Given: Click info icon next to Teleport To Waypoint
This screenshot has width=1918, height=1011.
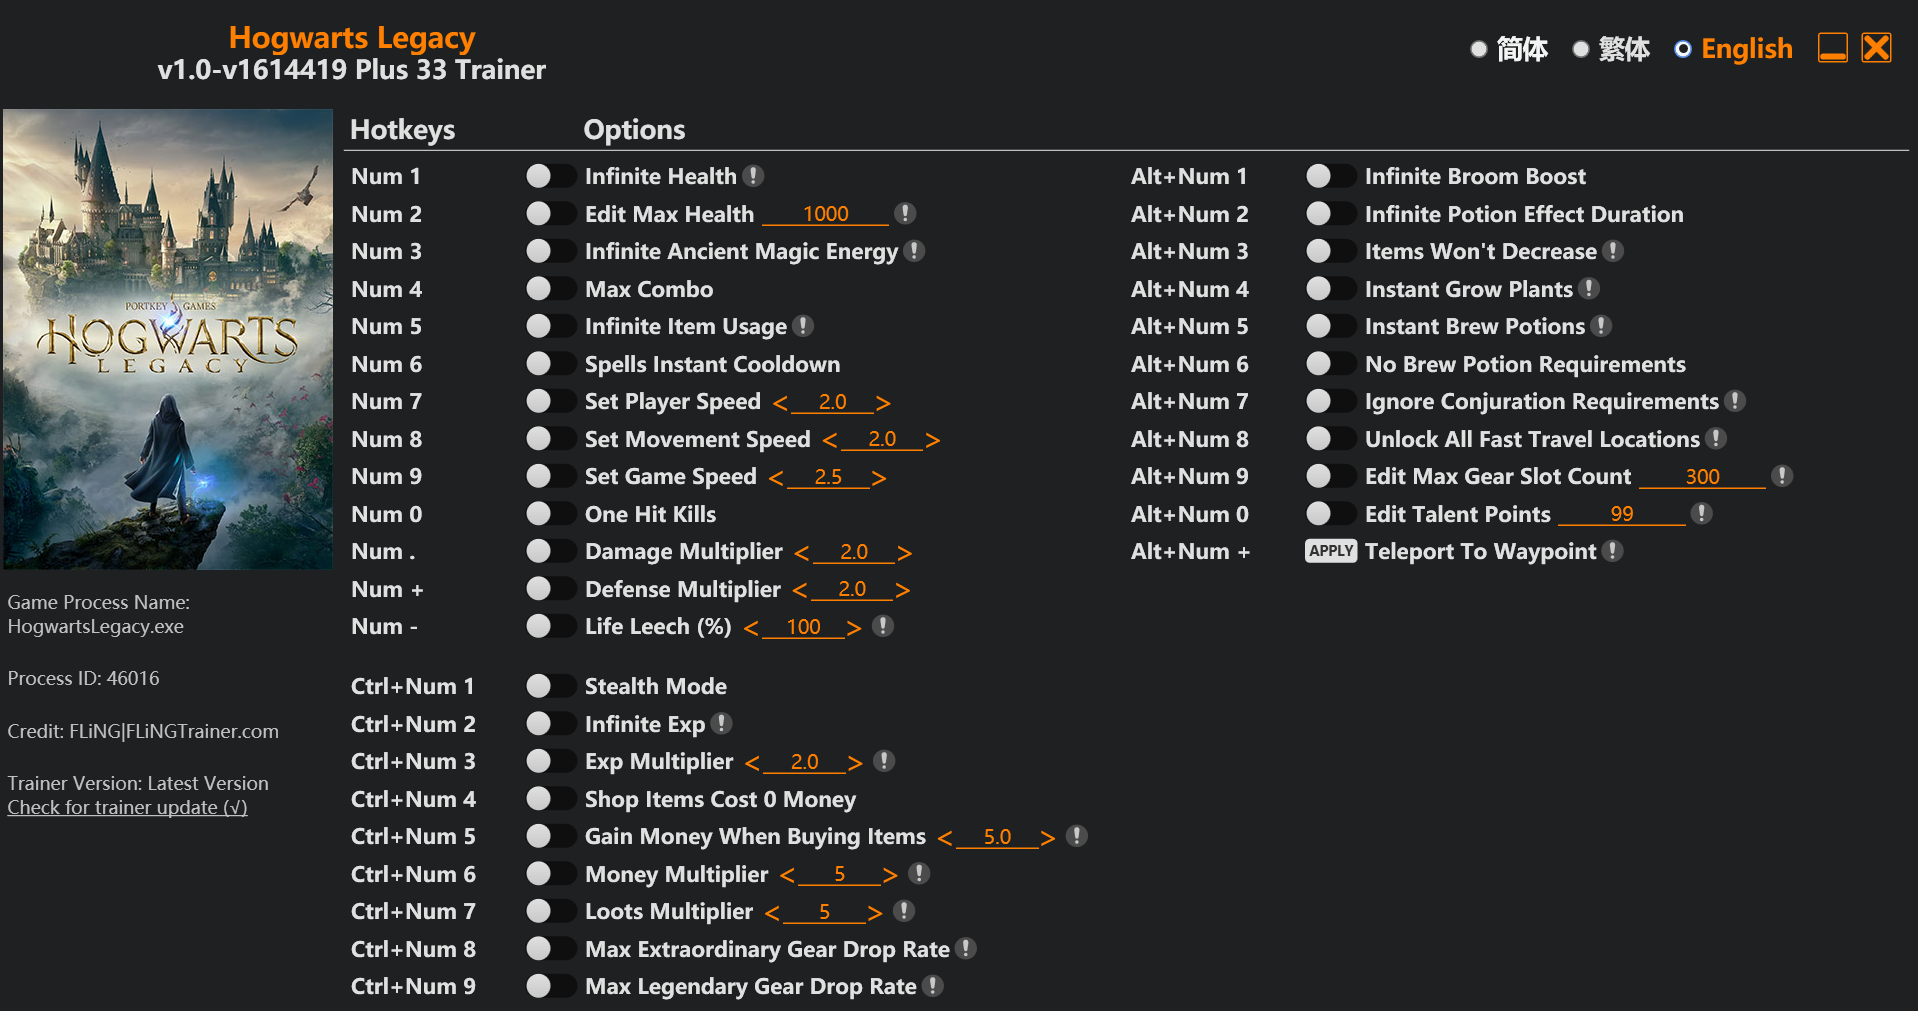Looking at the screenshot, I should tap(1612, 551).
